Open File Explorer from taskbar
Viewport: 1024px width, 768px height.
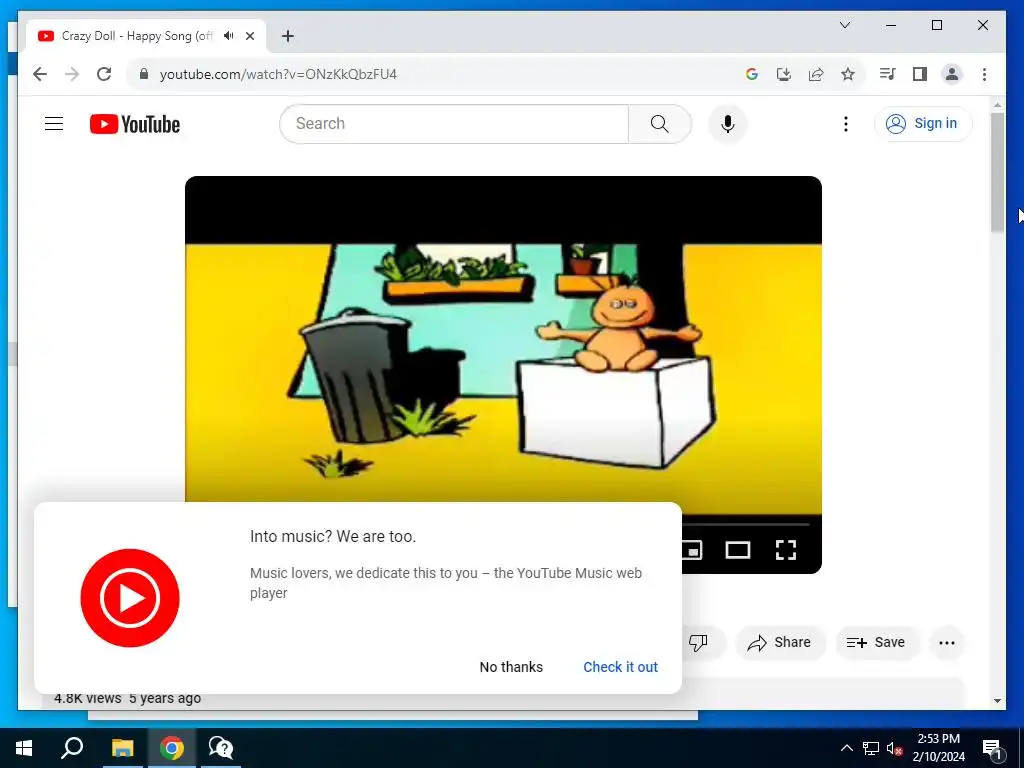click(x=122, y=748)
